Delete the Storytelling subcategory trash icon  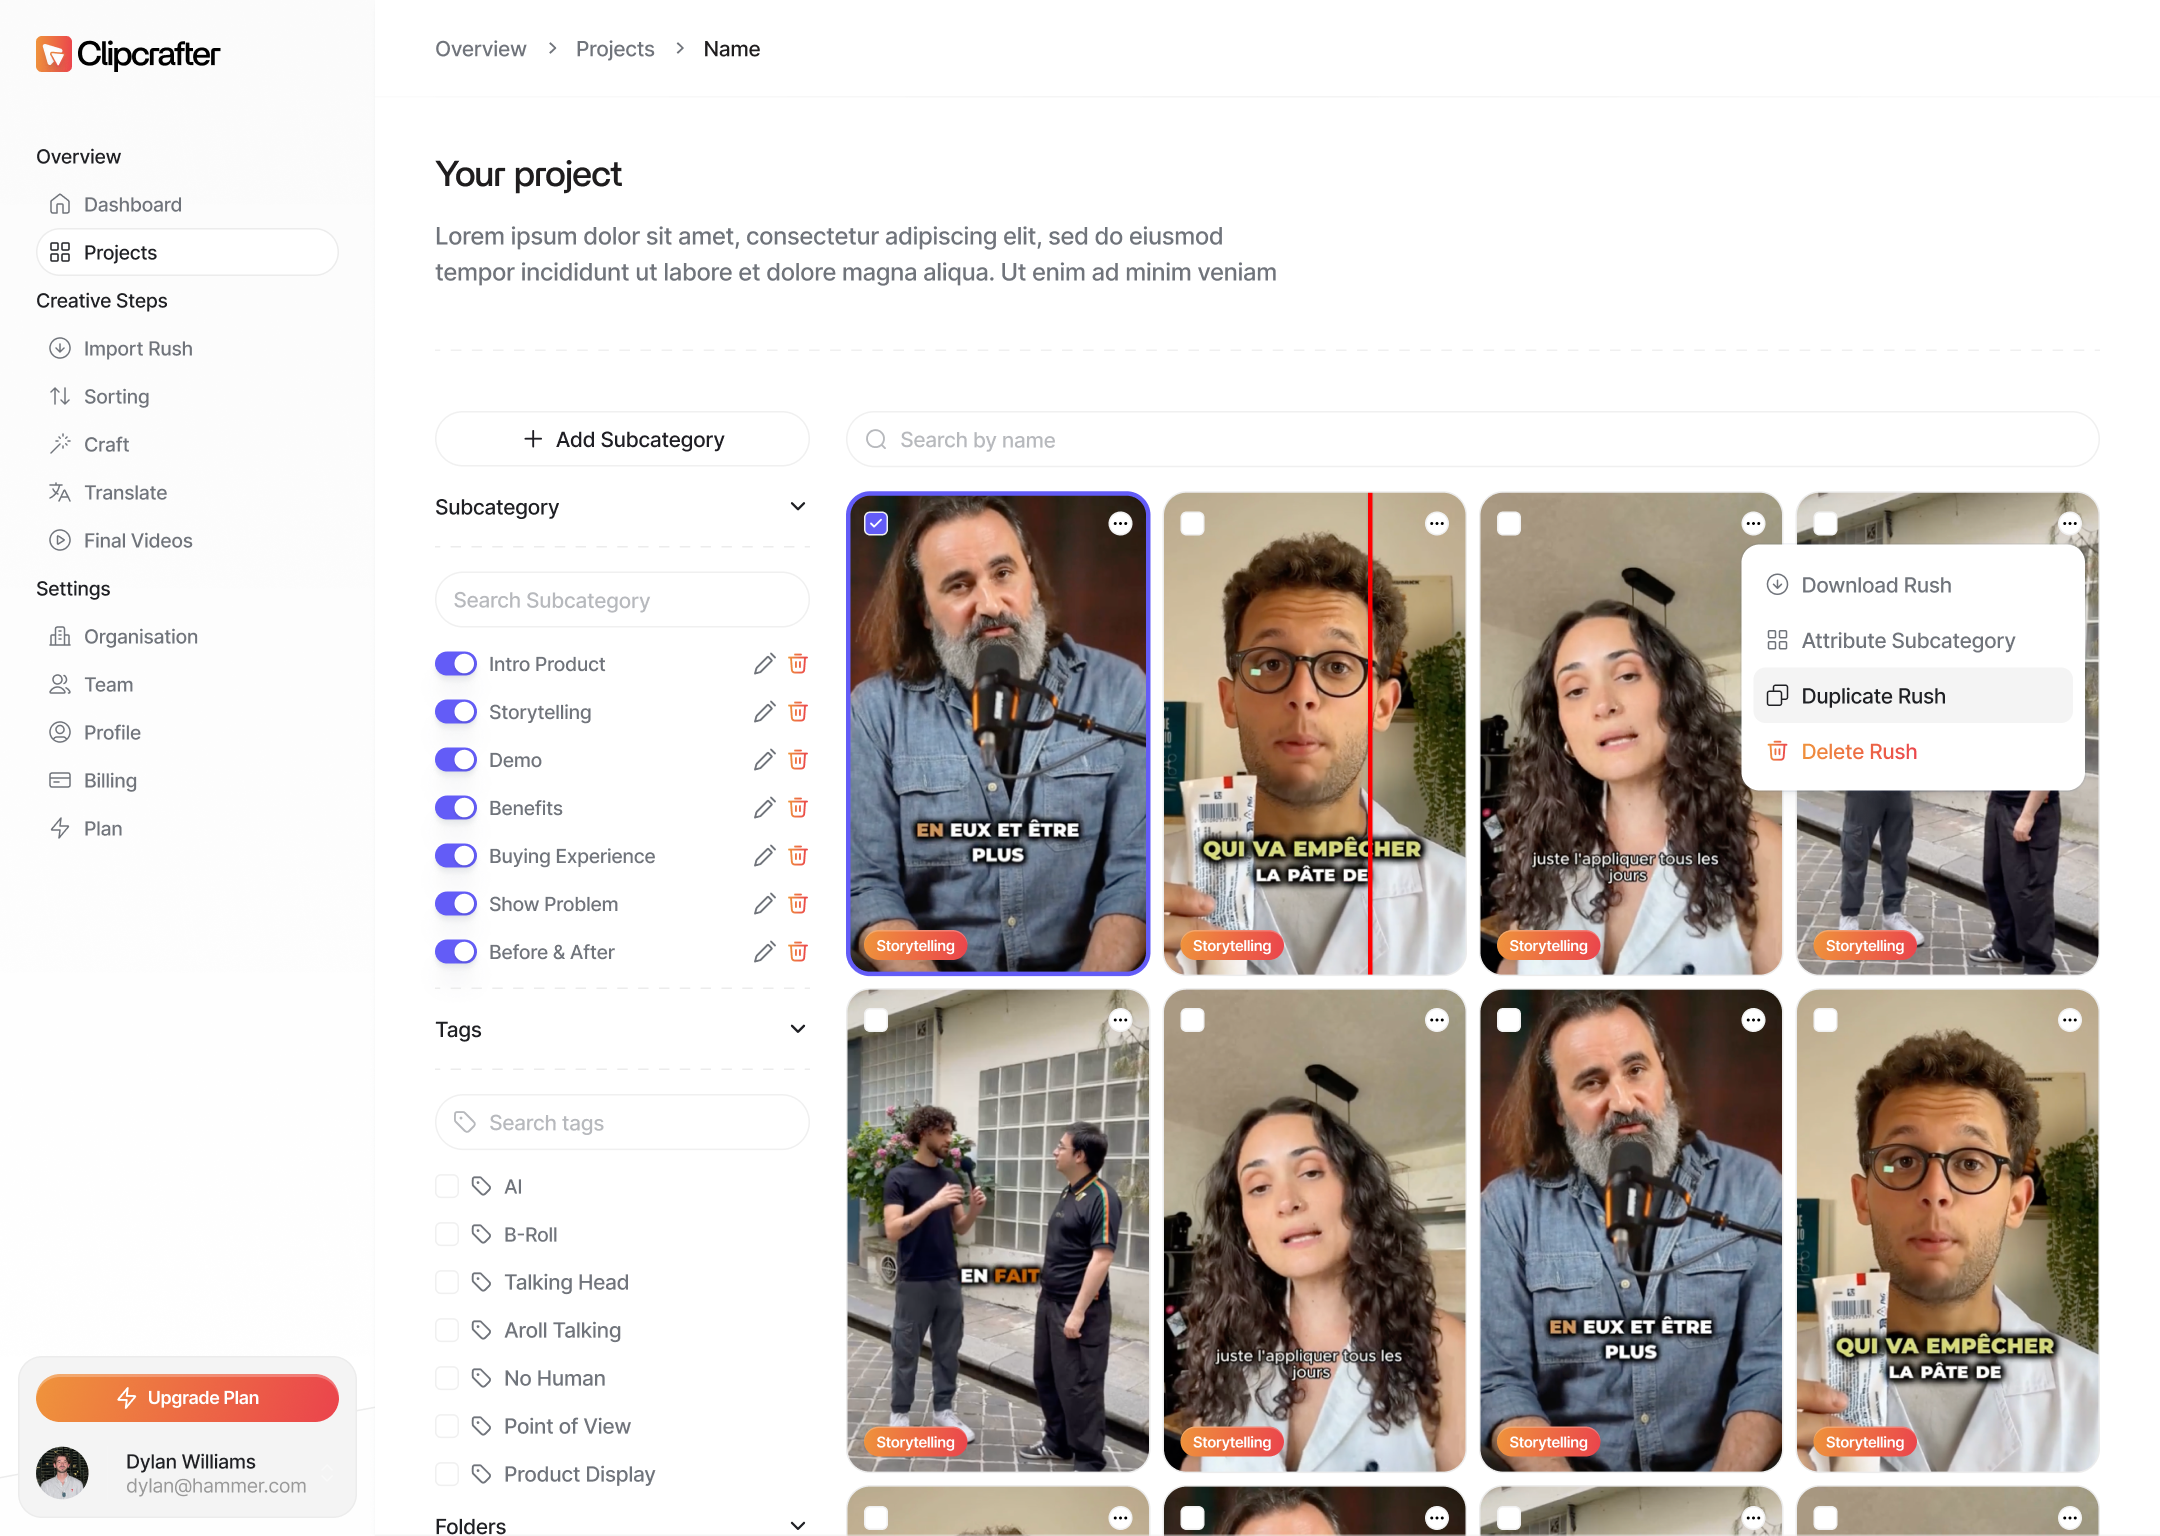[798, 712]
